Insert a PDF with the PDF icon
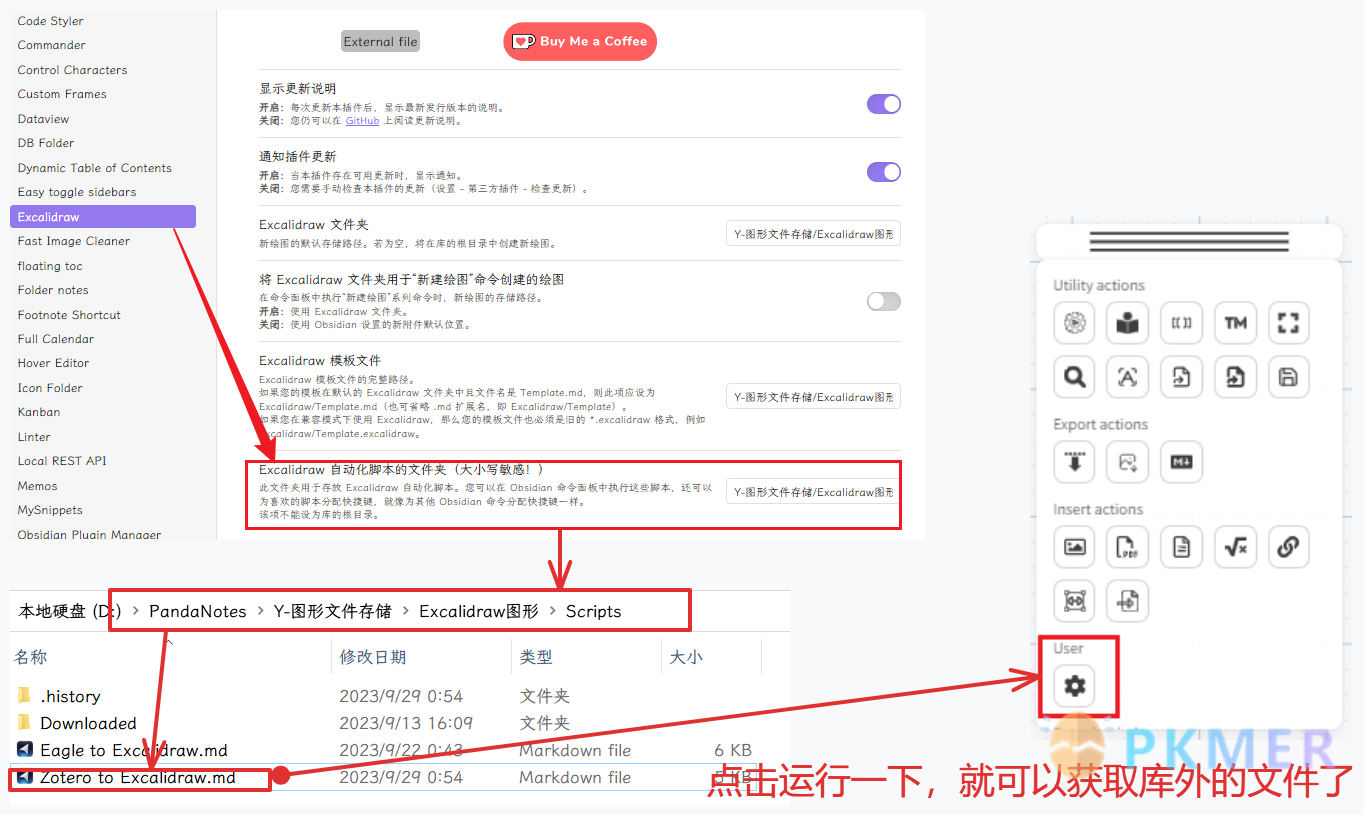The width and height of the screenshot is (1364, 815). click(x=1128, y=547)
